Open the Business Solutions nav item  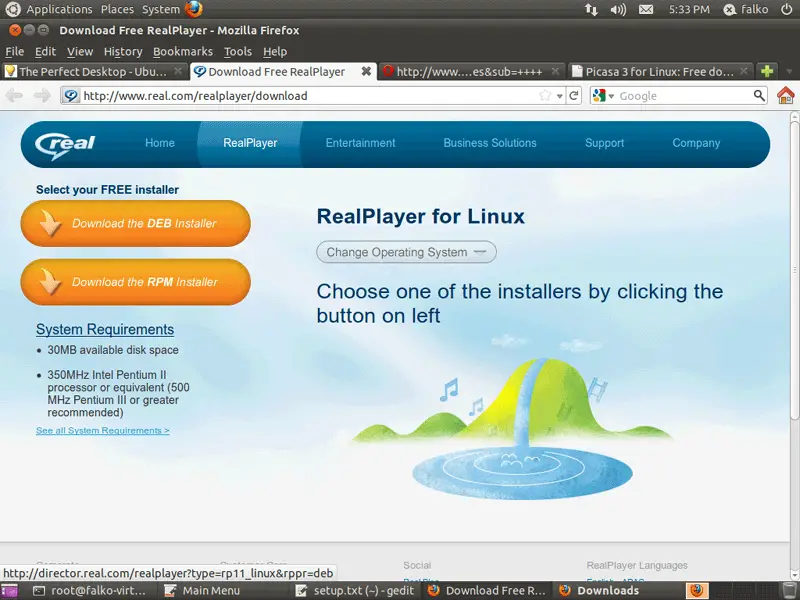coord(490,143)
